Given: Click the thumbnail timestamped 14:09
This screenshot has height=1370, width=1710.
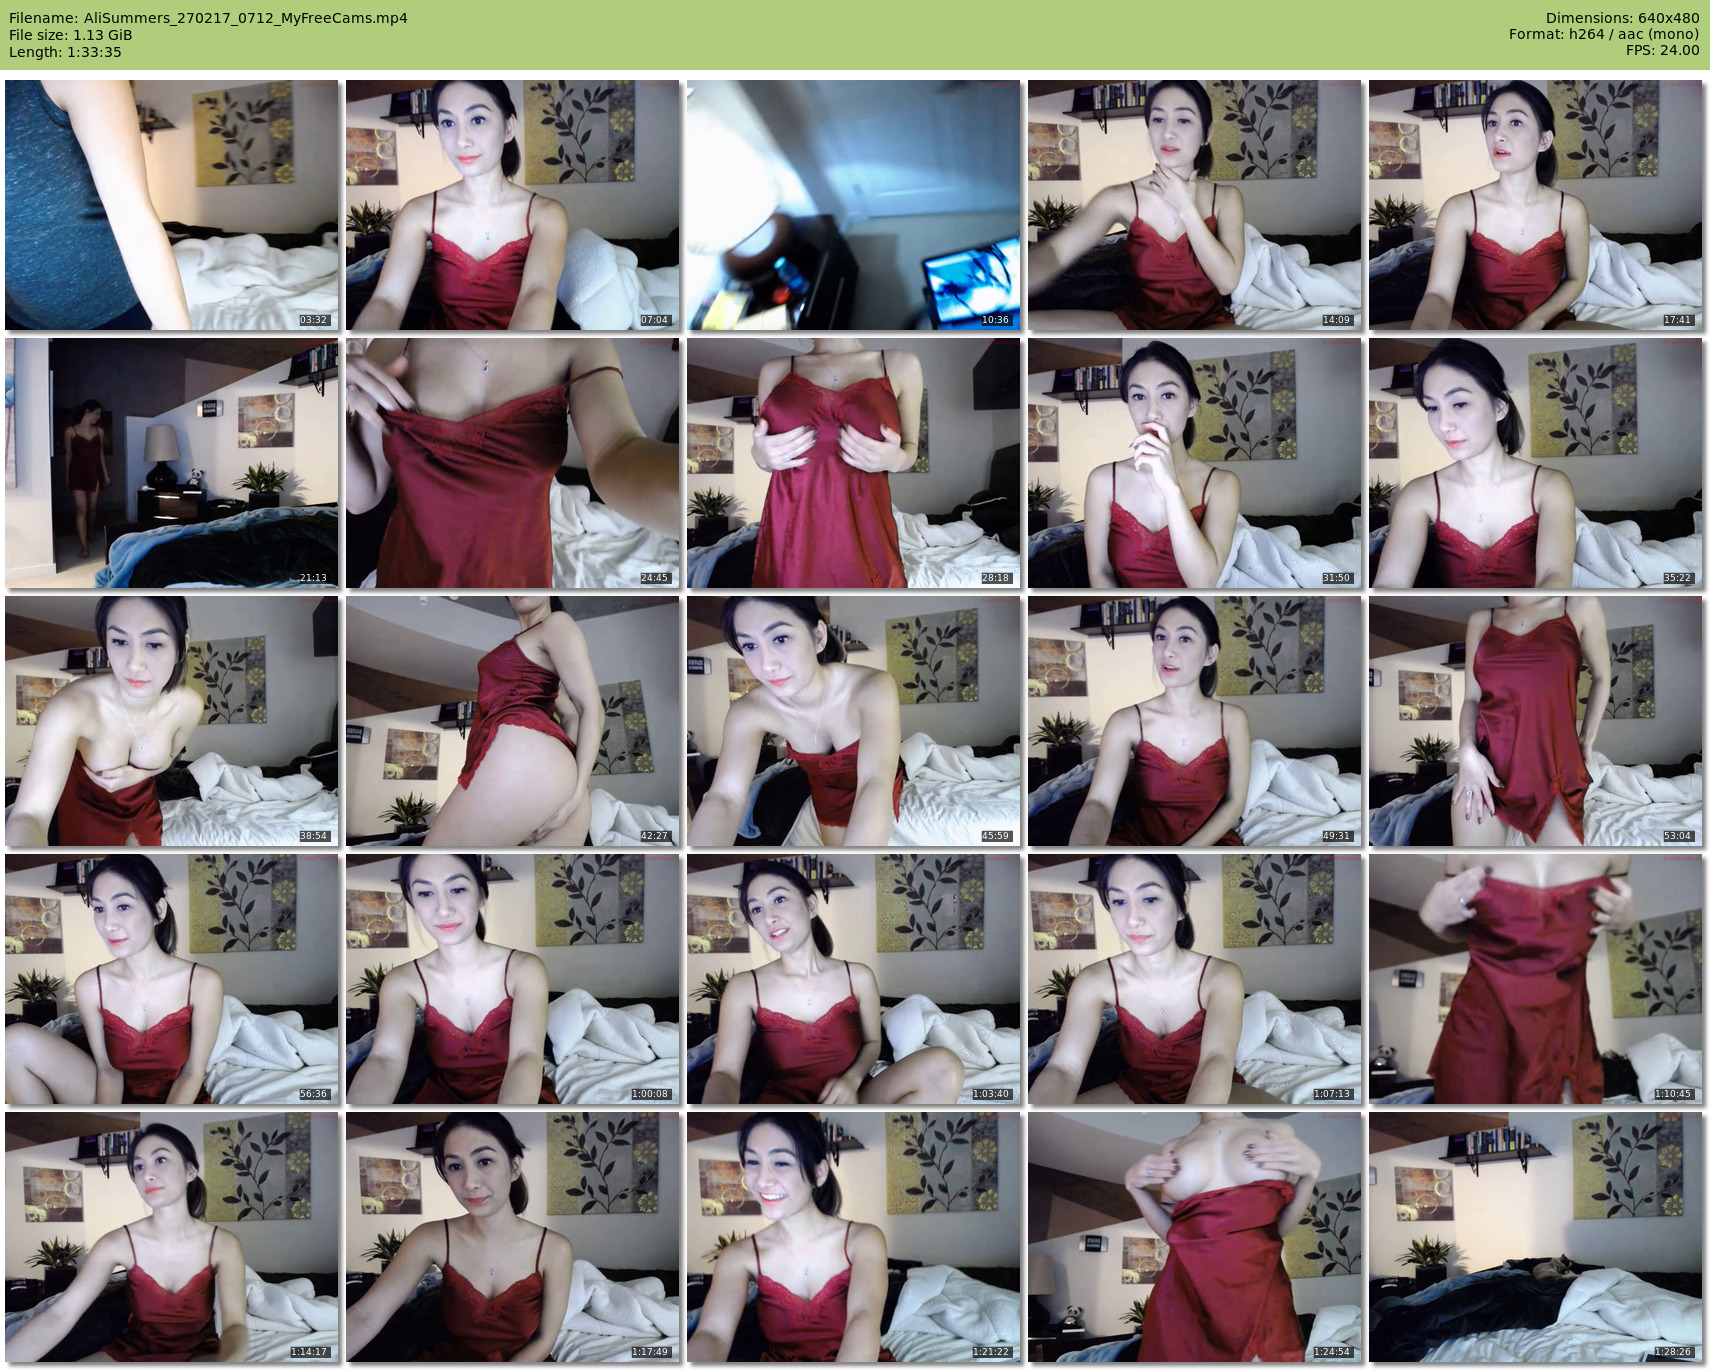Looking at the screenshot, I should 1194,205.
